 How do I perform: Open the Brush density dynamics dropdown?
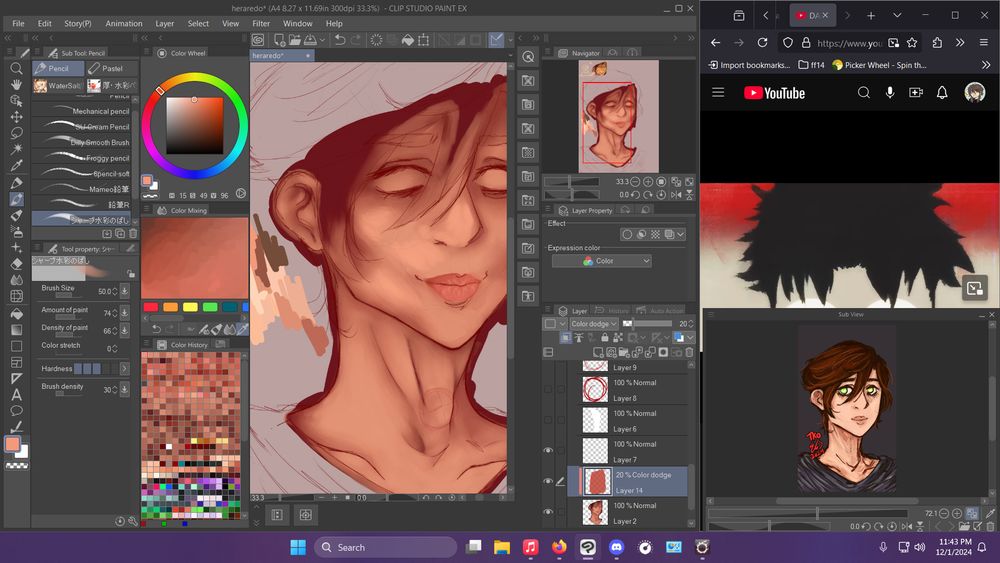pos(125,389)
